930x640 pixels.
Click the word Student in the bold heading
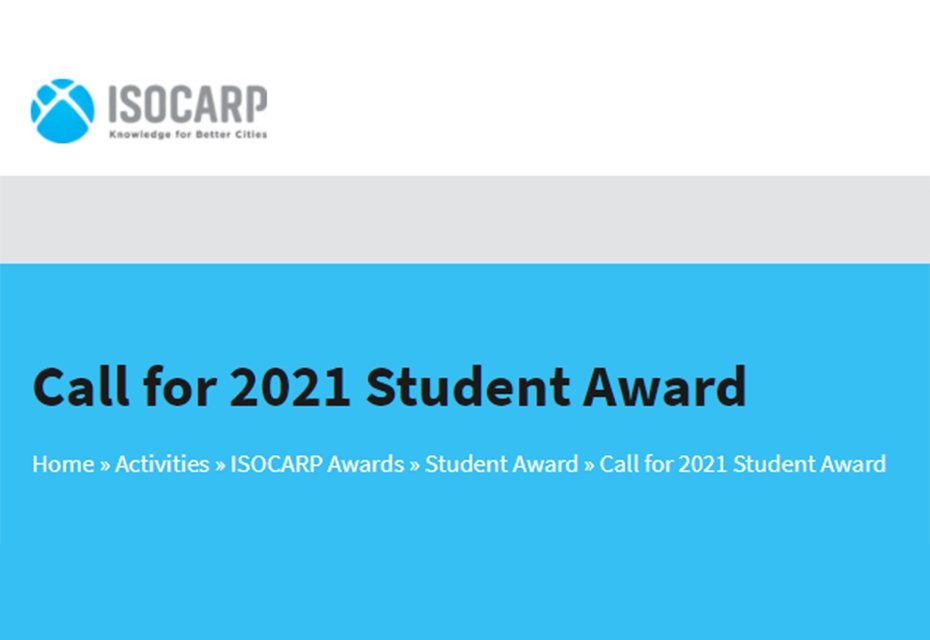tap(468, 387)
